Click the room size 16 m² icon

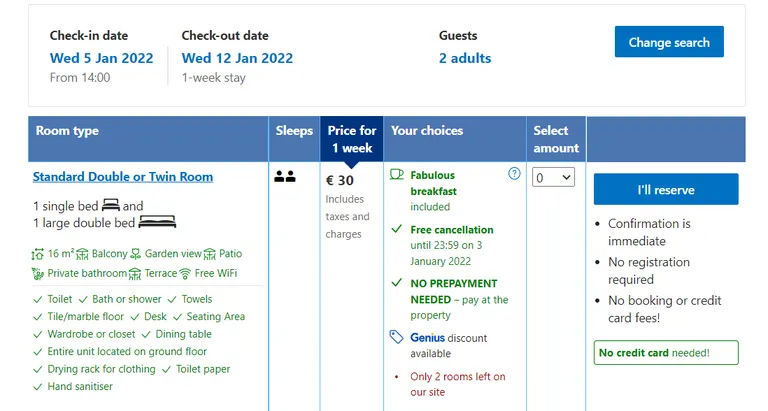38,254
